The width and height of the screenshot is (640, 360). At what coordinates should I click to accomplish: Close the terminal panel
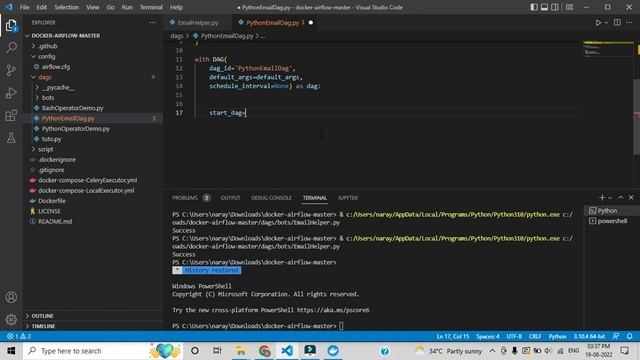[631, 198]
